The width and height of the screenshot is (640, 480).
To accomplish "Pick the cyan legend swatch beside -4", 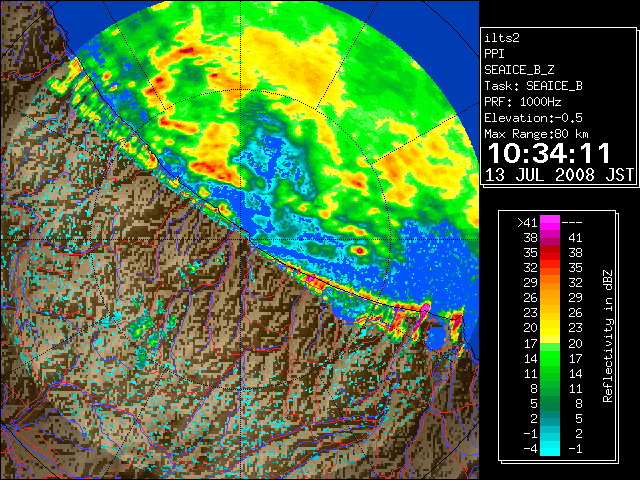I will click(x=550, y=448).
